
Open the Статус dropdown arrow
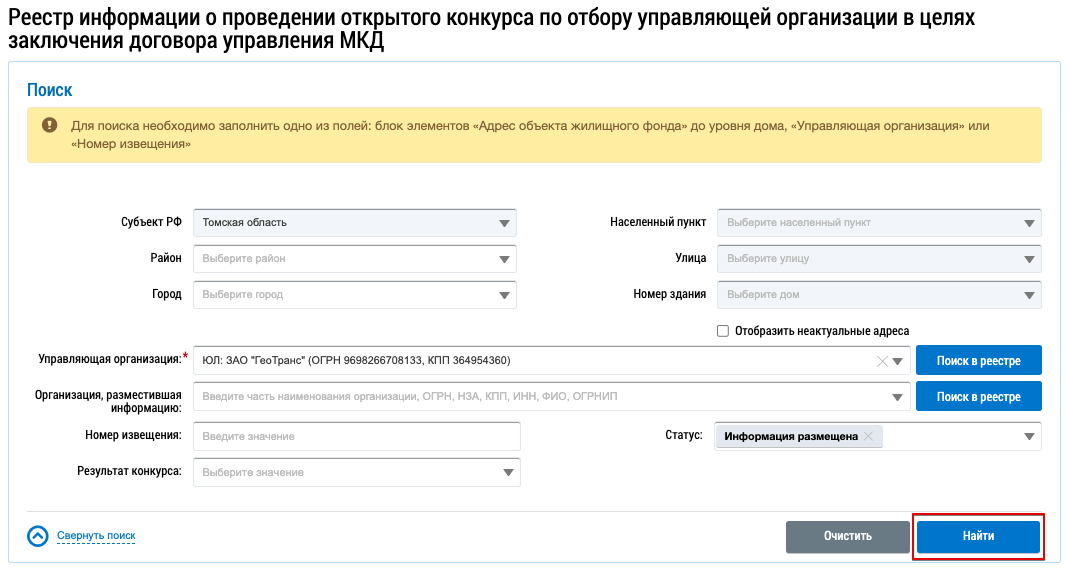point(1029,436)
